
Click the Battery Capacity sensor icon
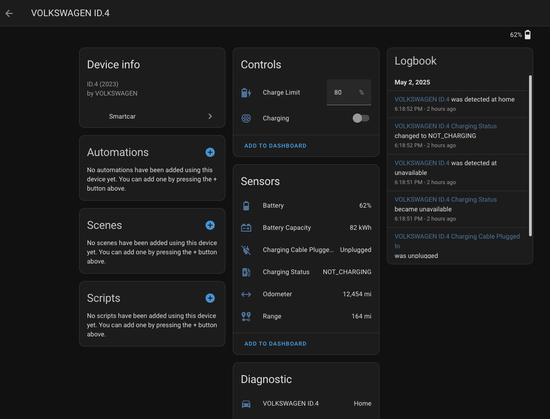pos(246,228)
